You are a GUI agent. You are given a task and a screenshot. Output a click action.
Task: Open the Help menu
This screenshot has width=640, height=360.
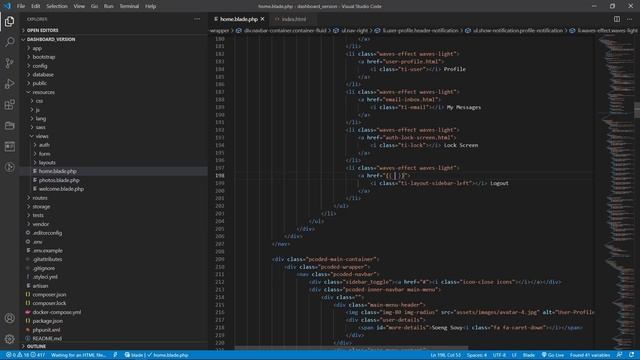(151, 6)
